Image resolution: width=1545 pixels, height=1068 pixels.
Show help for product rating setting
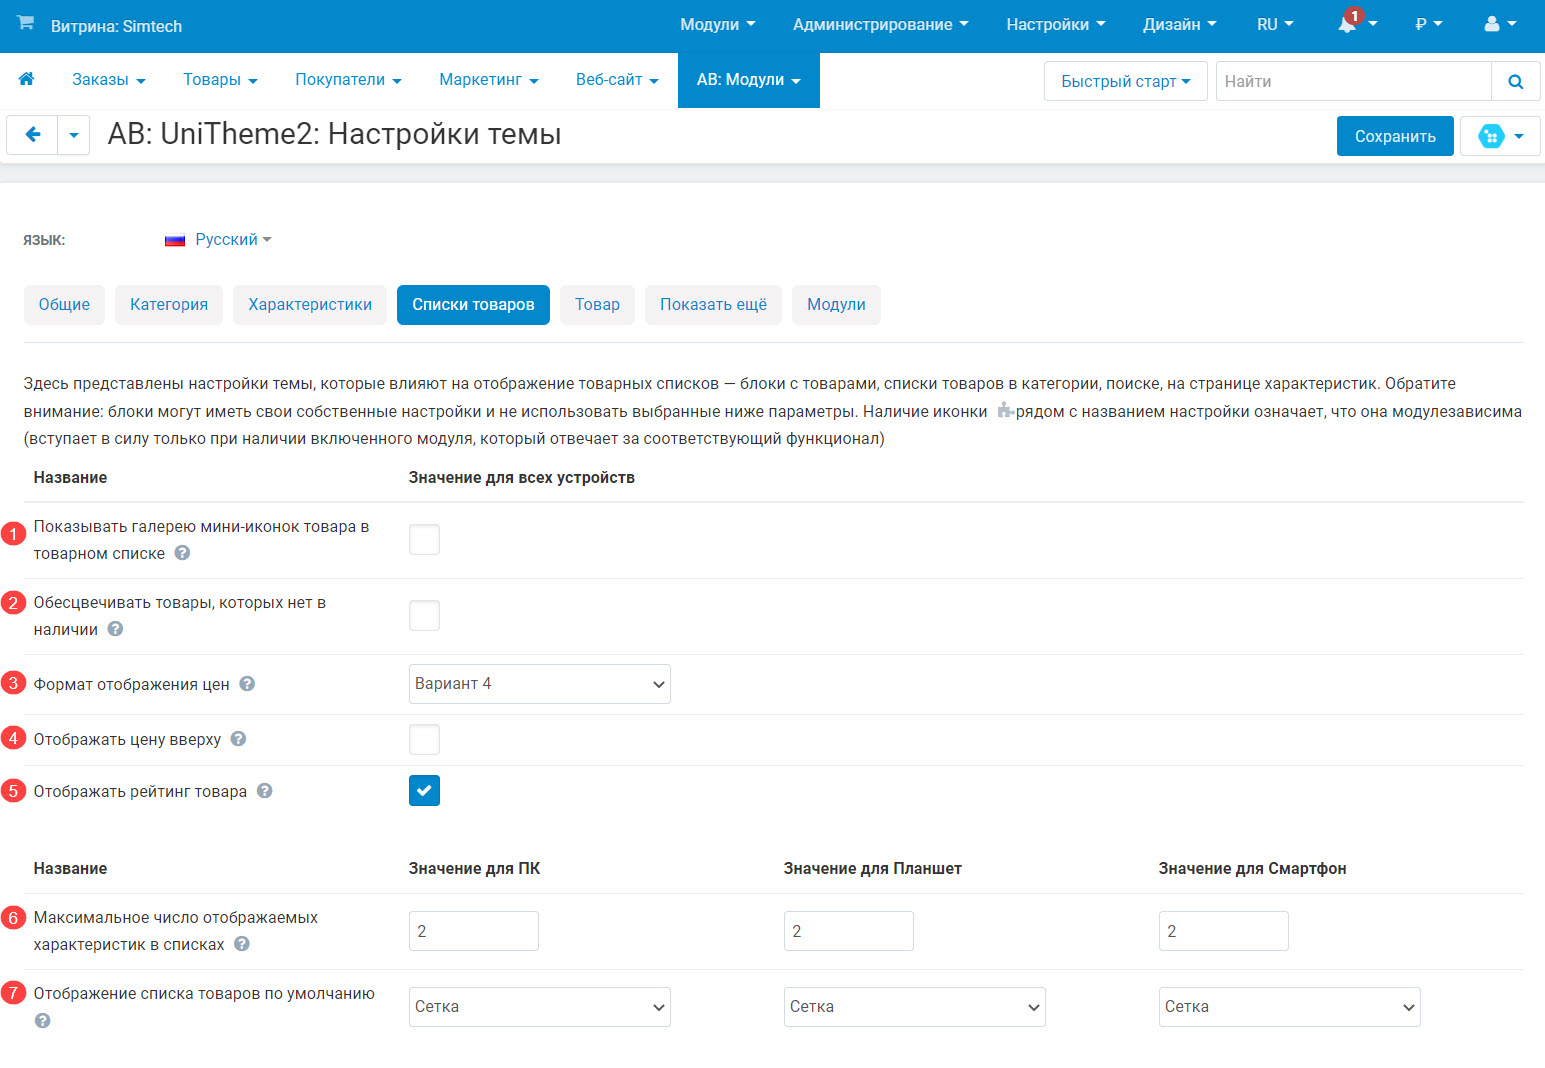tap(264, 791)
